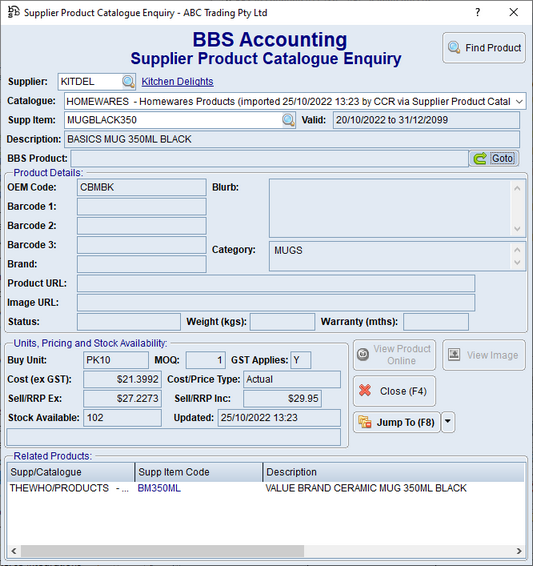Click the horizontal scrollbar in Related Products

click(162, 551)
